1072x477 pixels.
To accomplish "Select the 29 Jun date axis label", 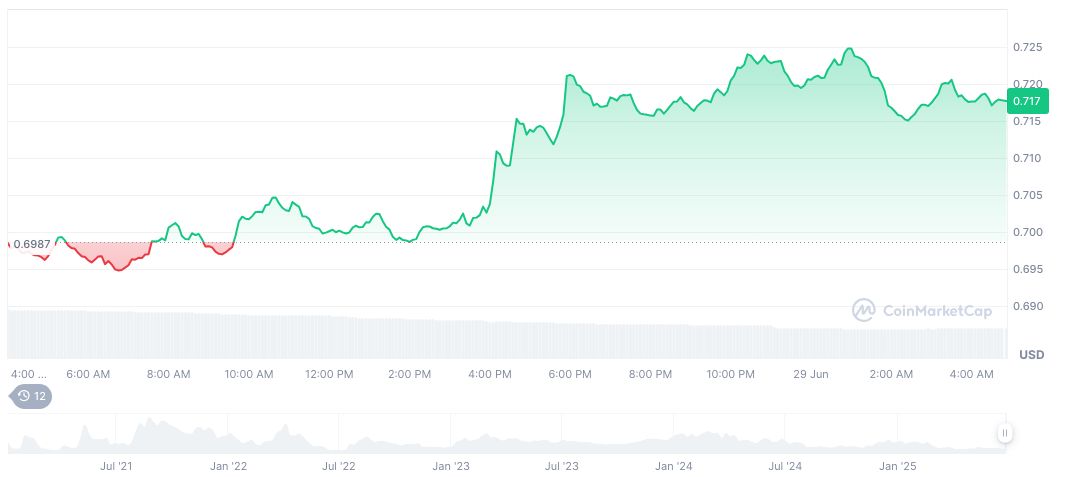I will [x=810, y=374].
